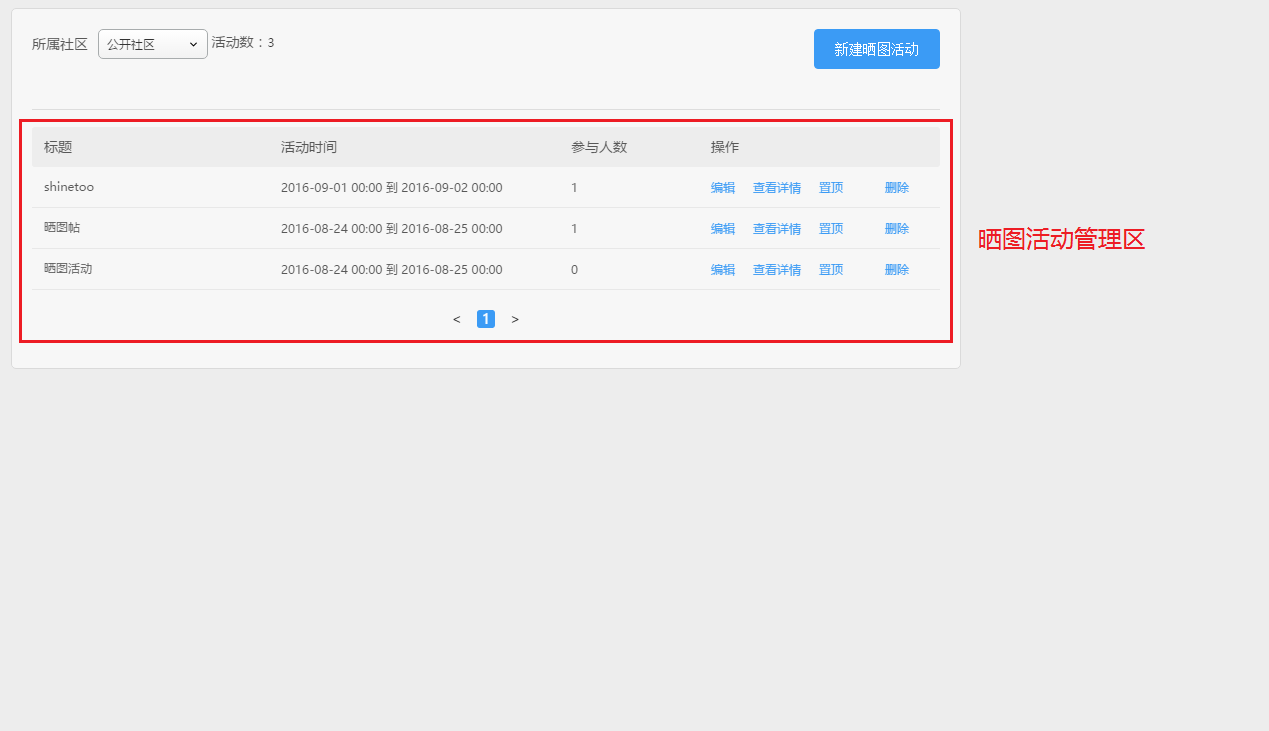Viewport: 1269px width, 731px height.
Task: Edit the shinetoo activity
Action: point(722,188)
